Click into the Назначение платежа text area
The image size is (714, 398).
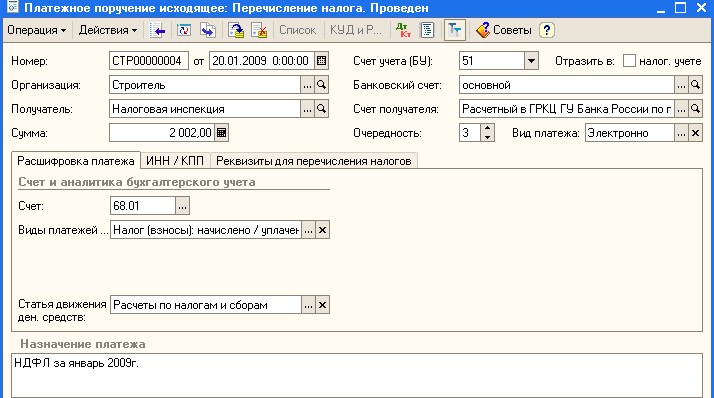point(357,375)
